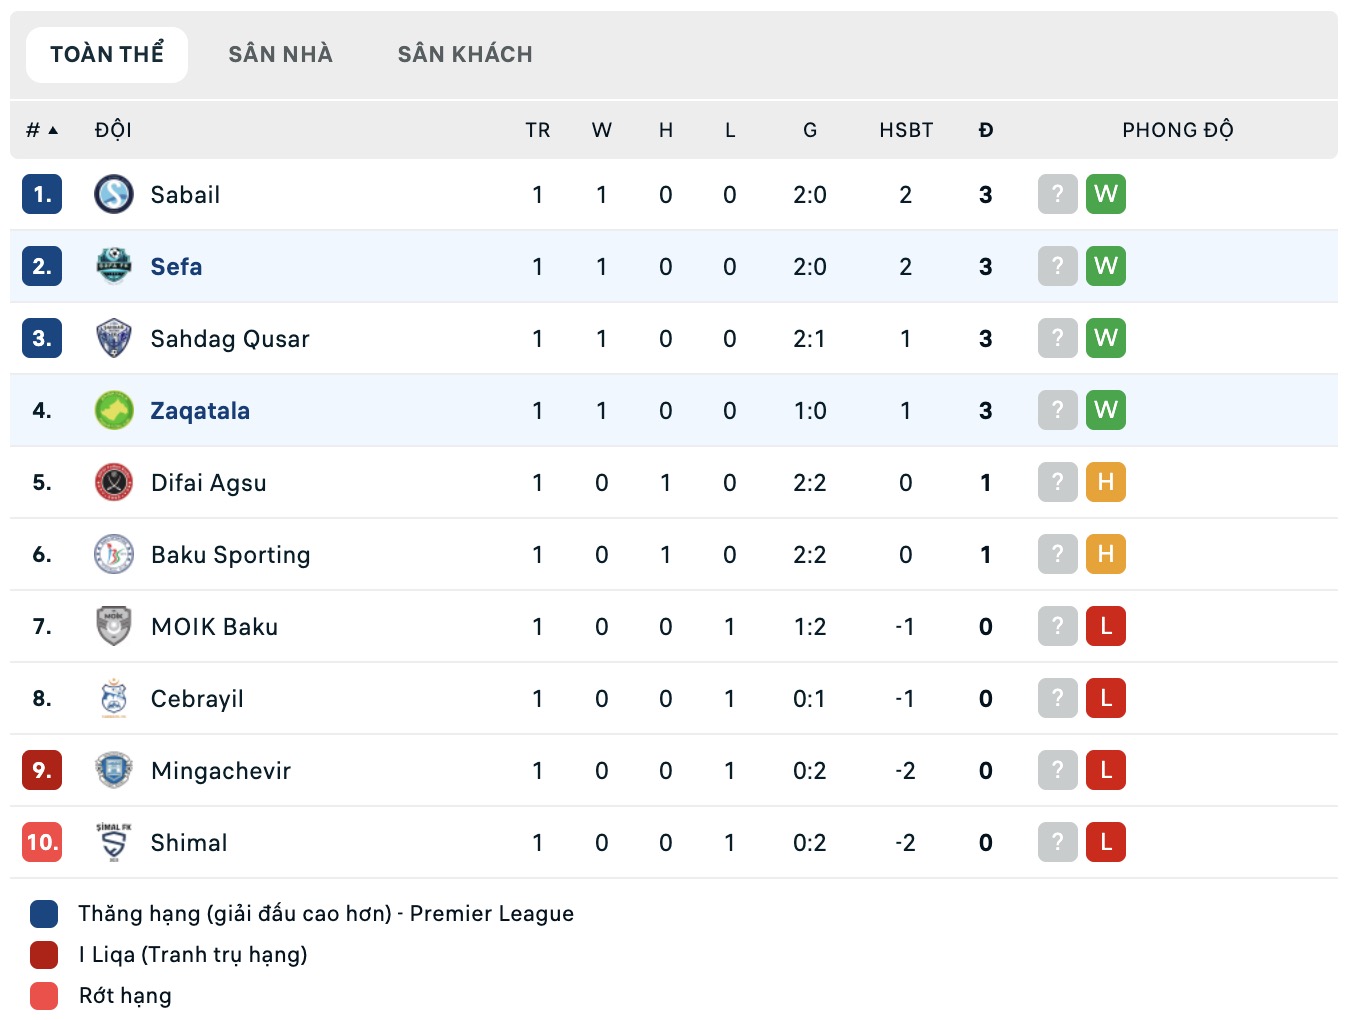The height and width of the screenshot is (1020, 1350).
Task: Click the ? placeholder next to Sabail's form
Action: point(1057,194)
